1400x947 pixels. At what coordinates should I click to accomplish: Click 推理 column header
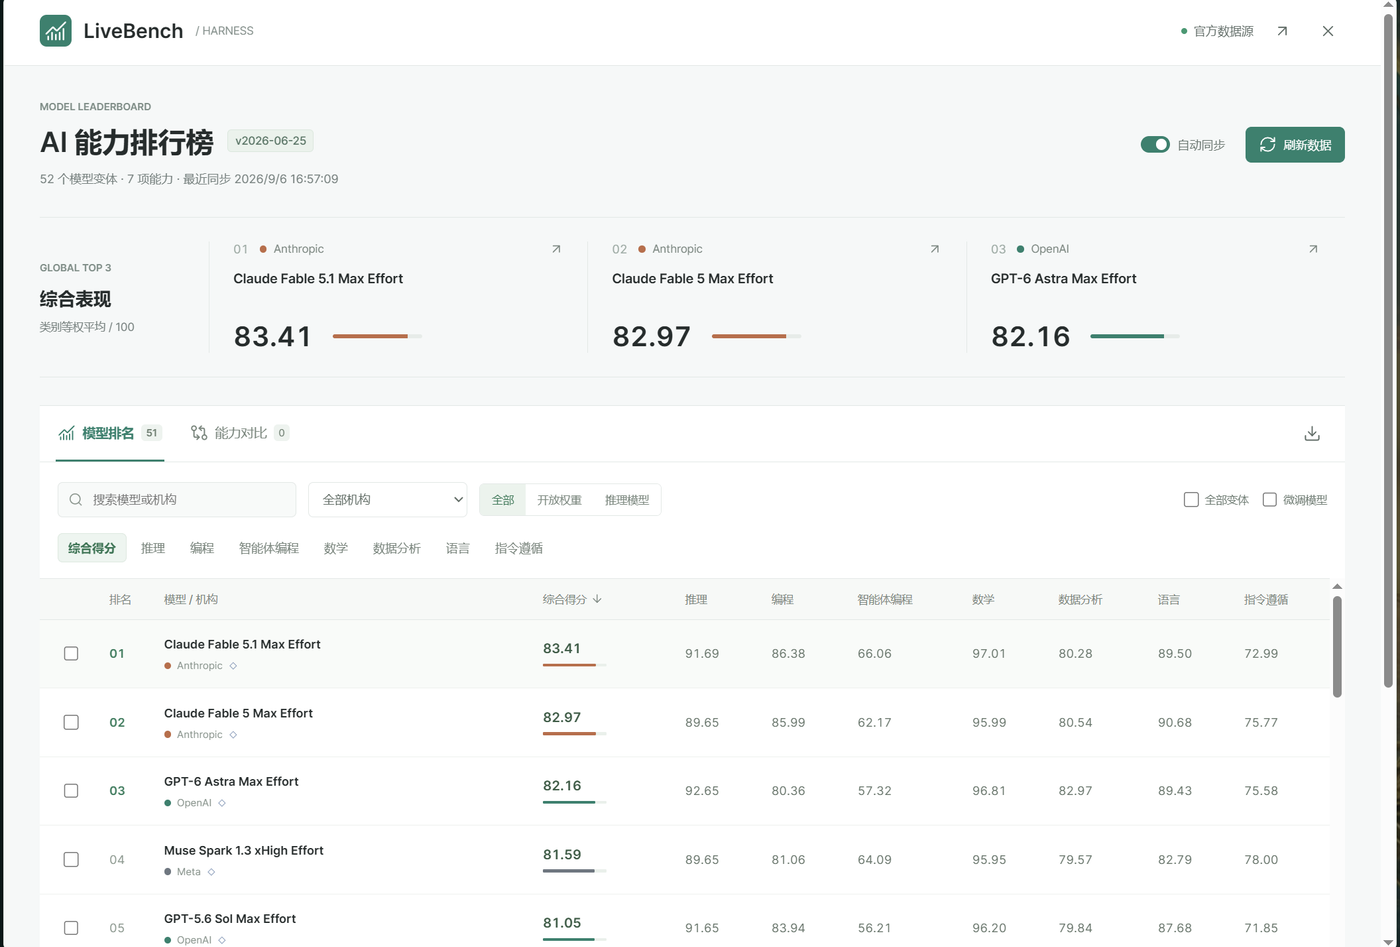point(696,600)
